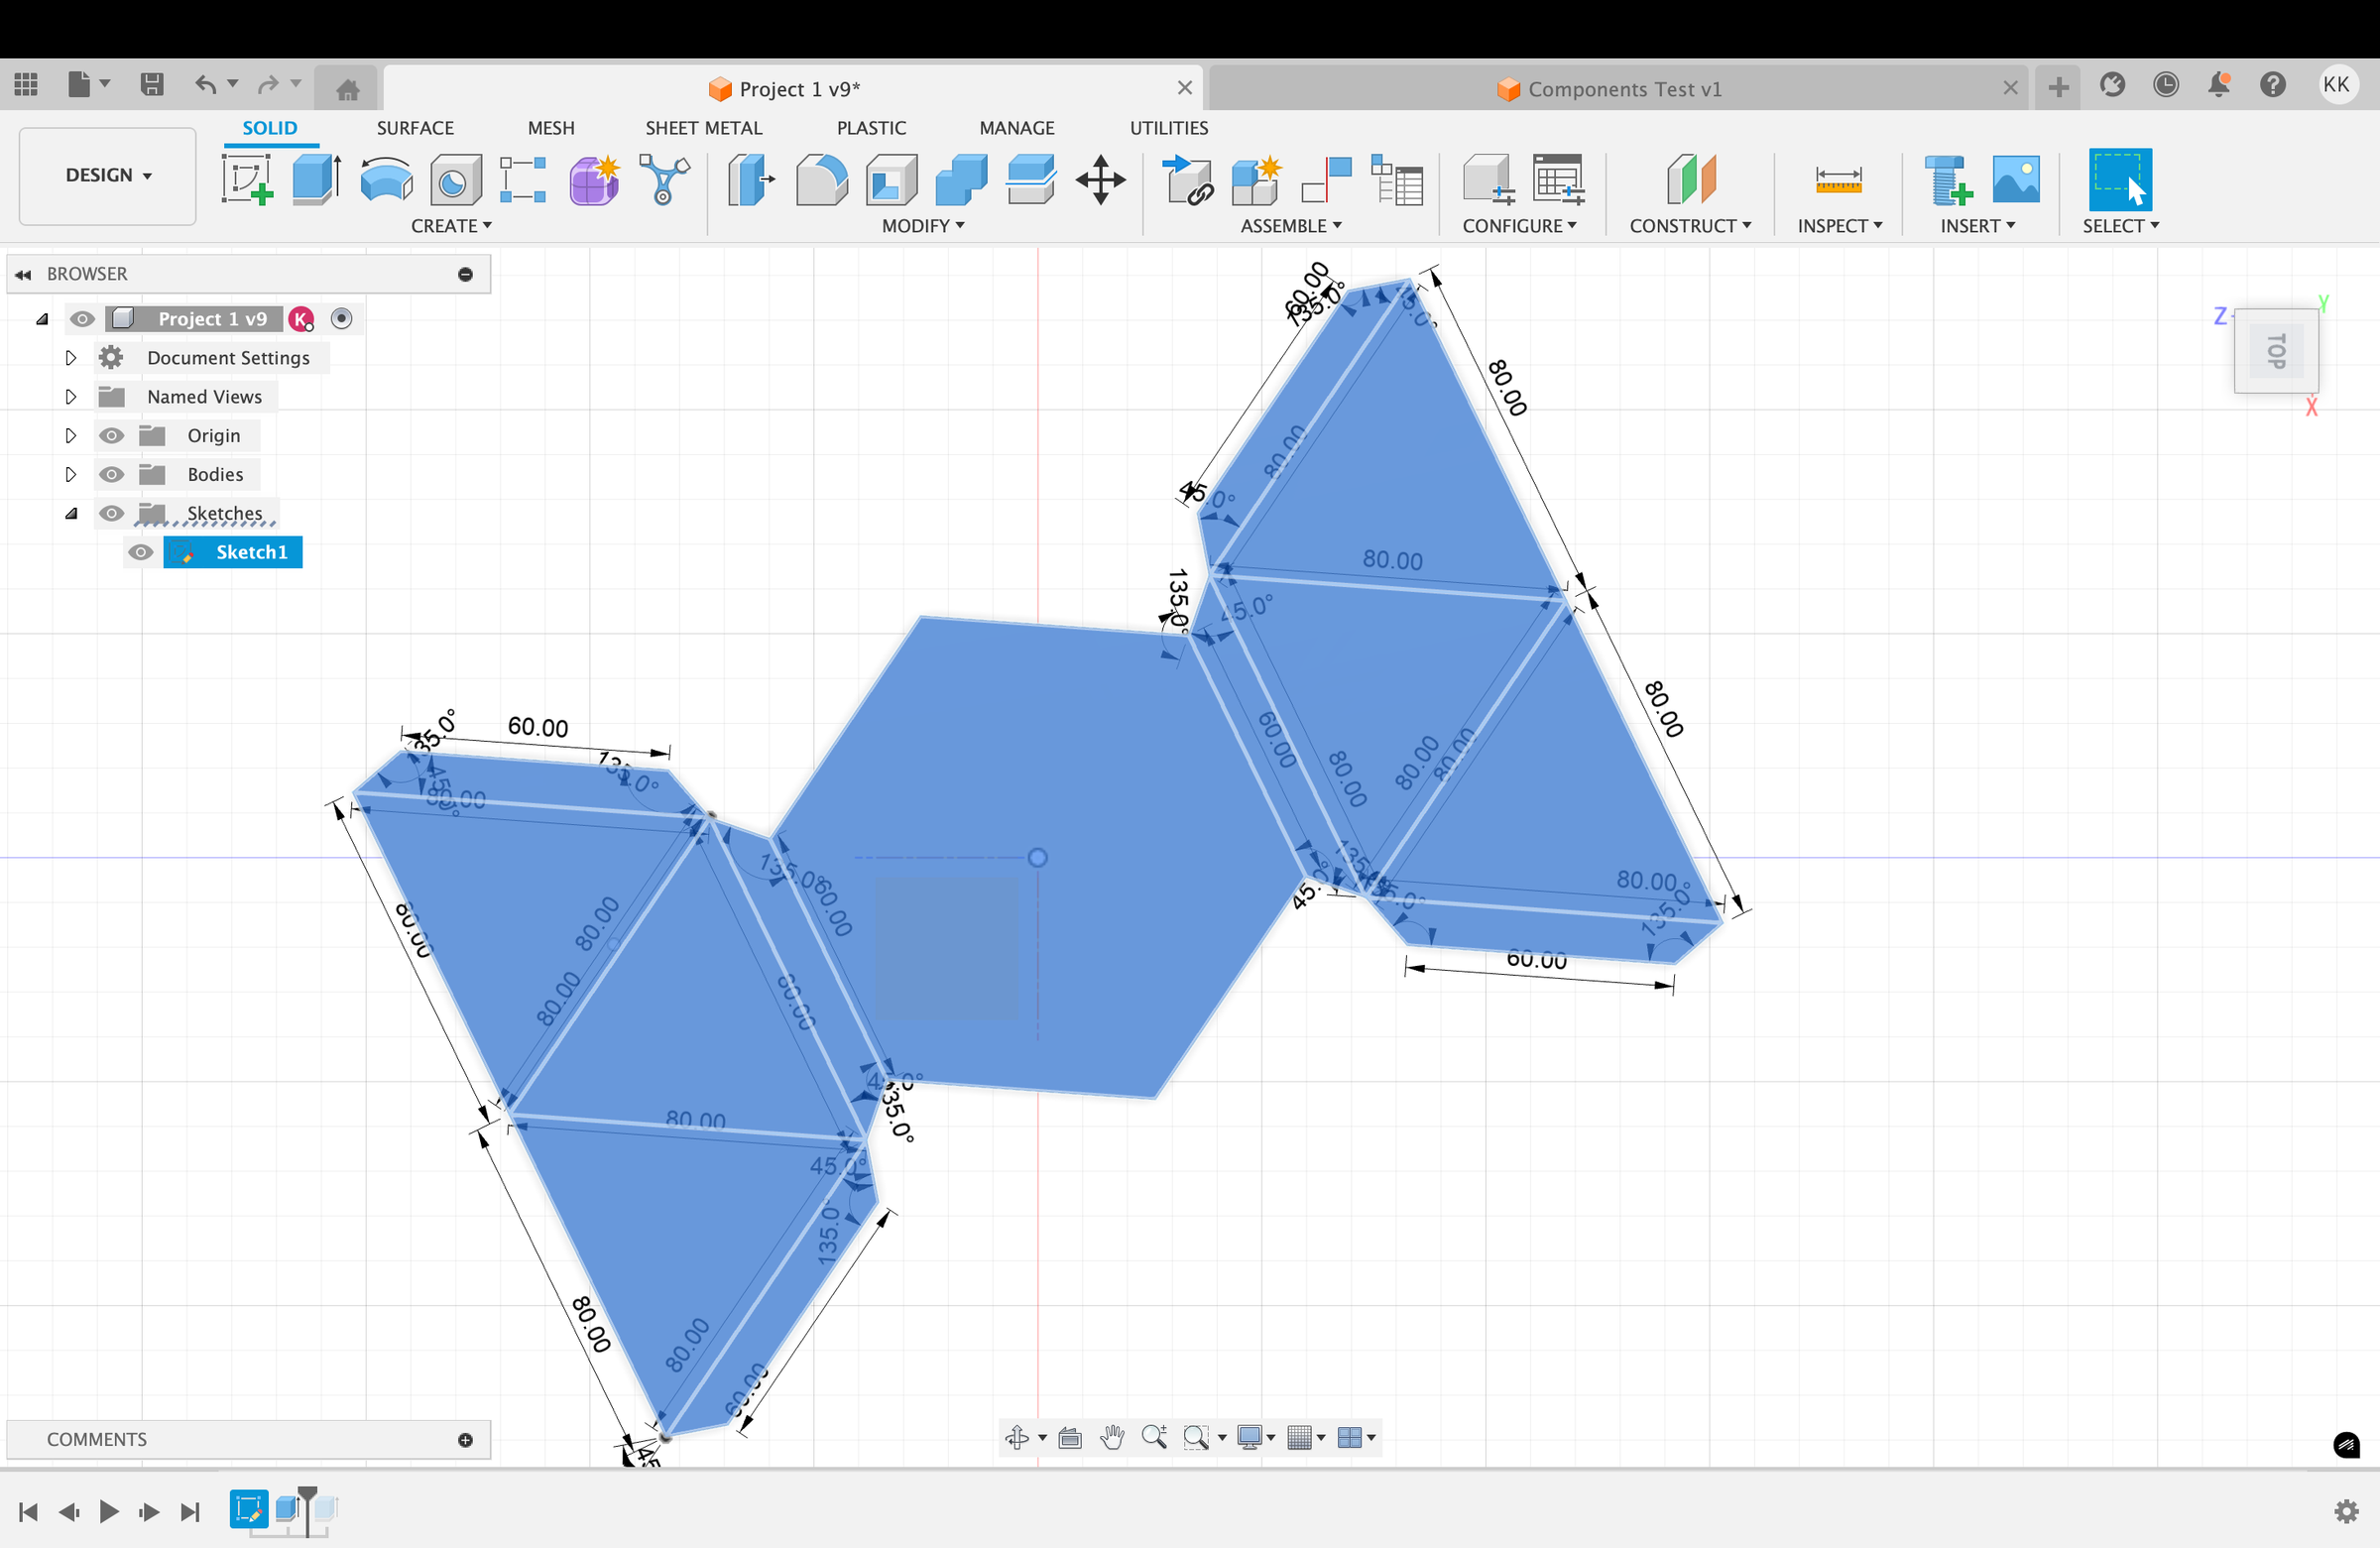Select the Extrude tool
Viewport: 2380px width, 1548px height.
click(x=316, y=180)
